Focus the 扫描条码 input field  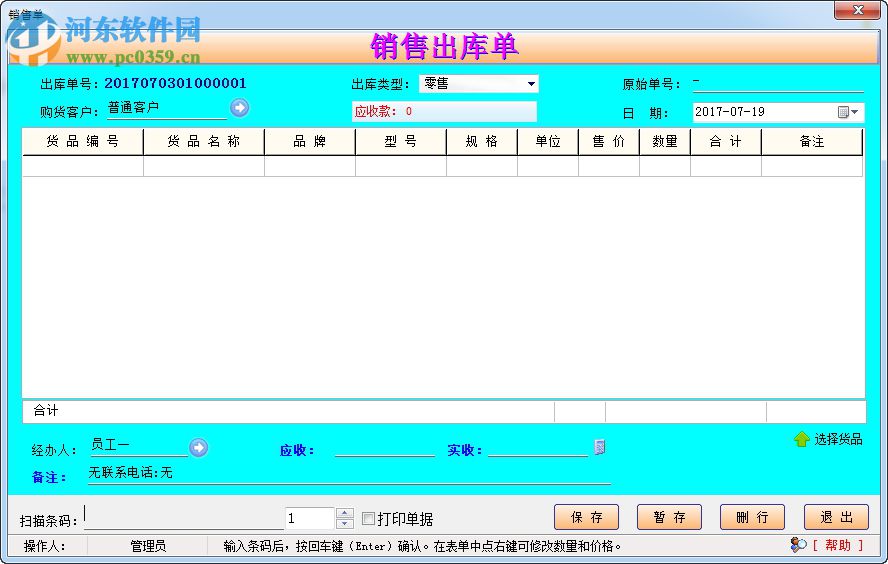(x=183, y=518)
